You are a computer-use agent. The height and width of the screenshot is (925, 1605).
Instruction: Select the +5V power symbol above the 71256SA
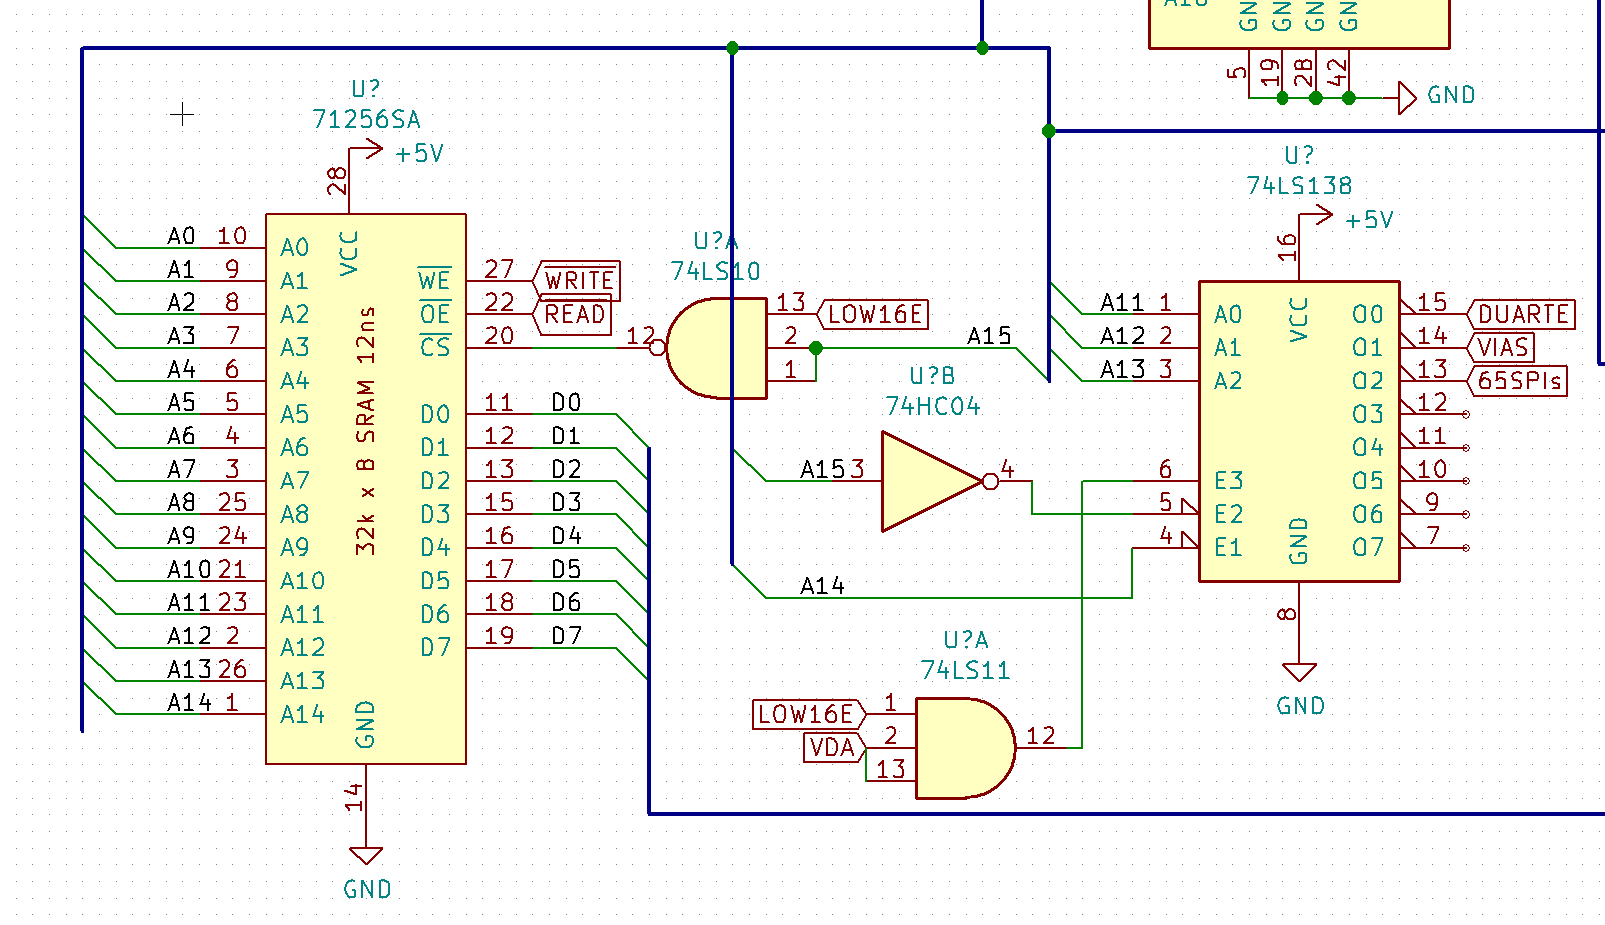[x=371, y=150]
